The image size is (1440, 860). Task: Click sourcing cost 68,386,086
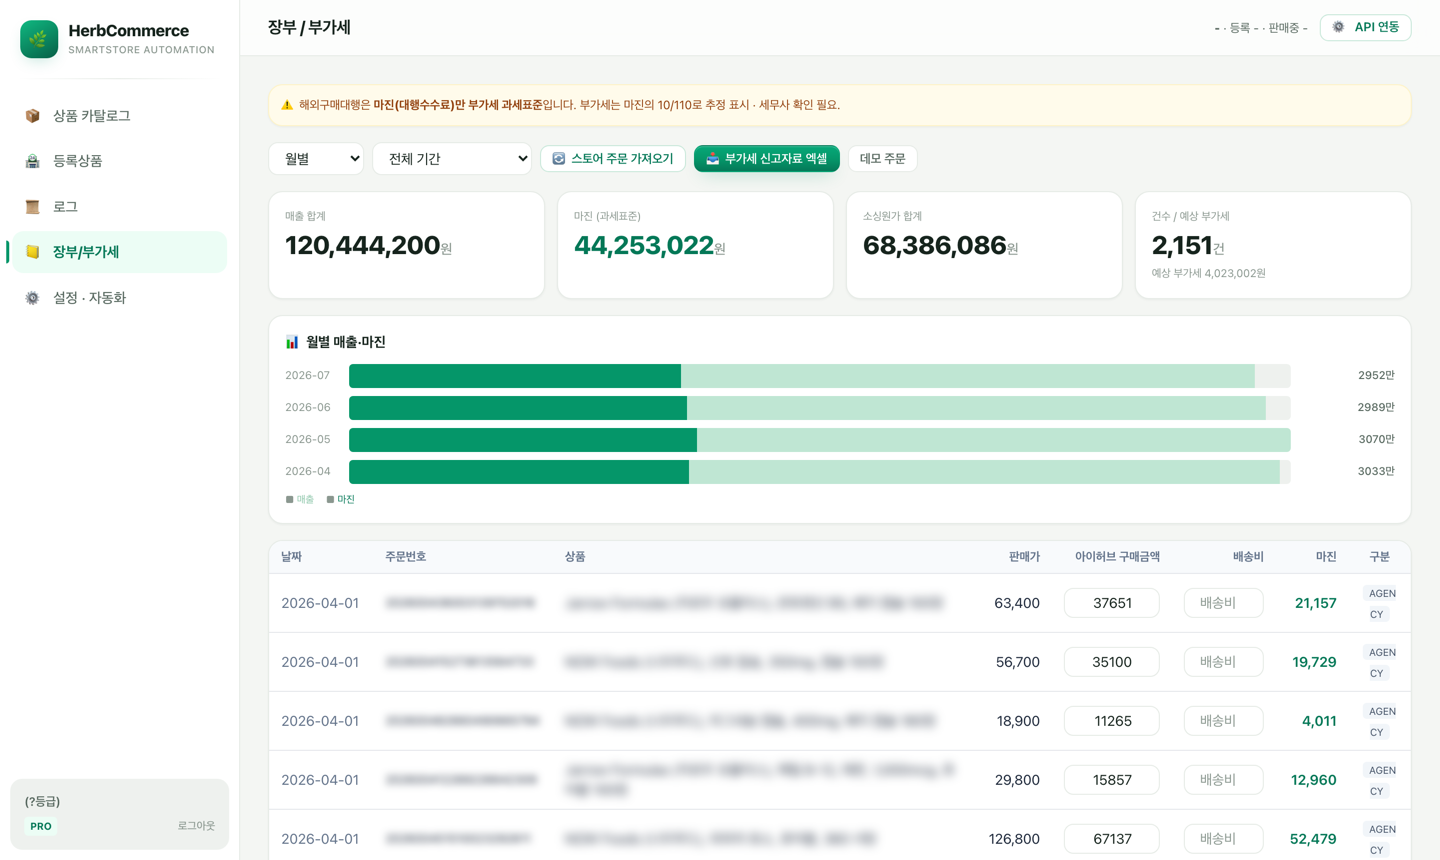934,245
